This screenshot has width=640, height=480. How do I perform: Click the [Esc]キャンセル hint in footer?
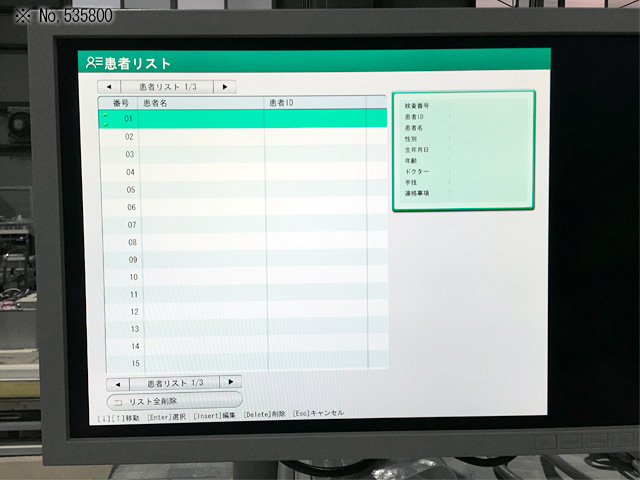click(x=318, y=413)
